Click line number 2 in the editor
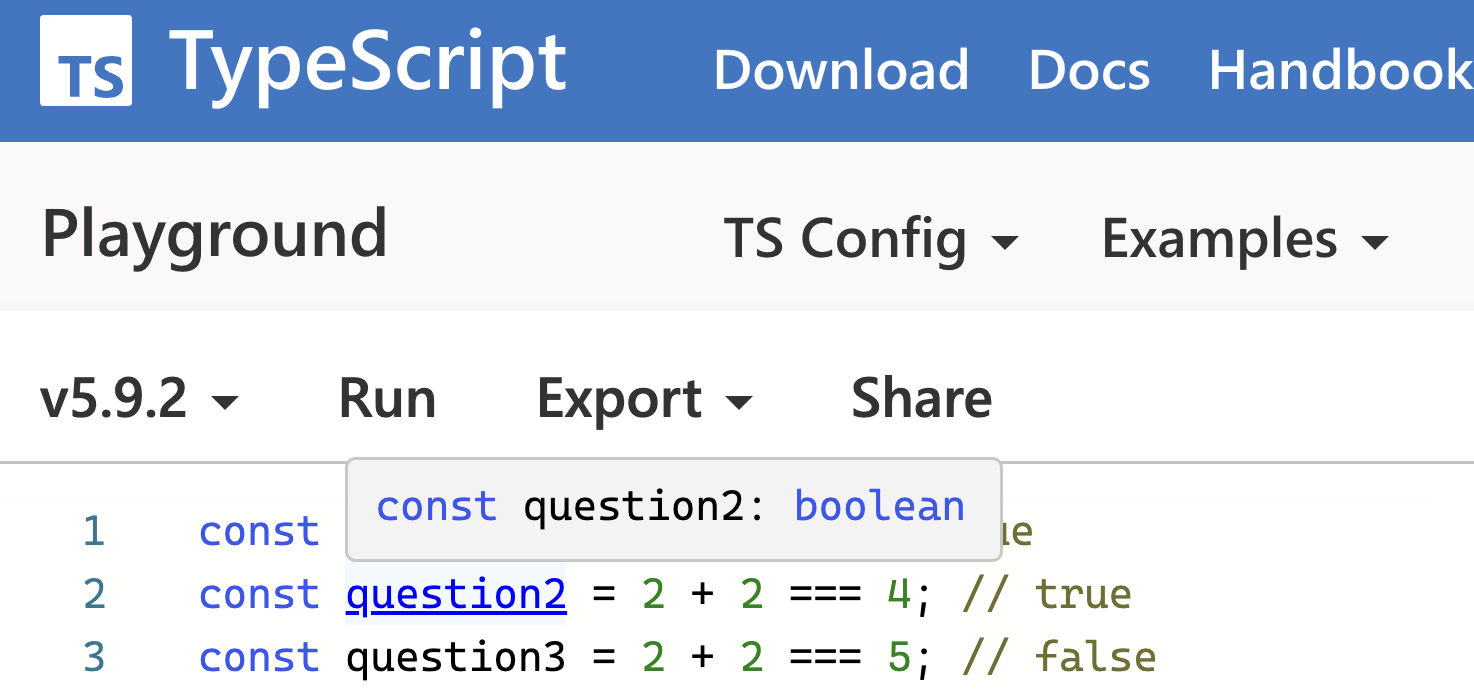Screen dimensions: 1474x694 [x=93, y=593]
